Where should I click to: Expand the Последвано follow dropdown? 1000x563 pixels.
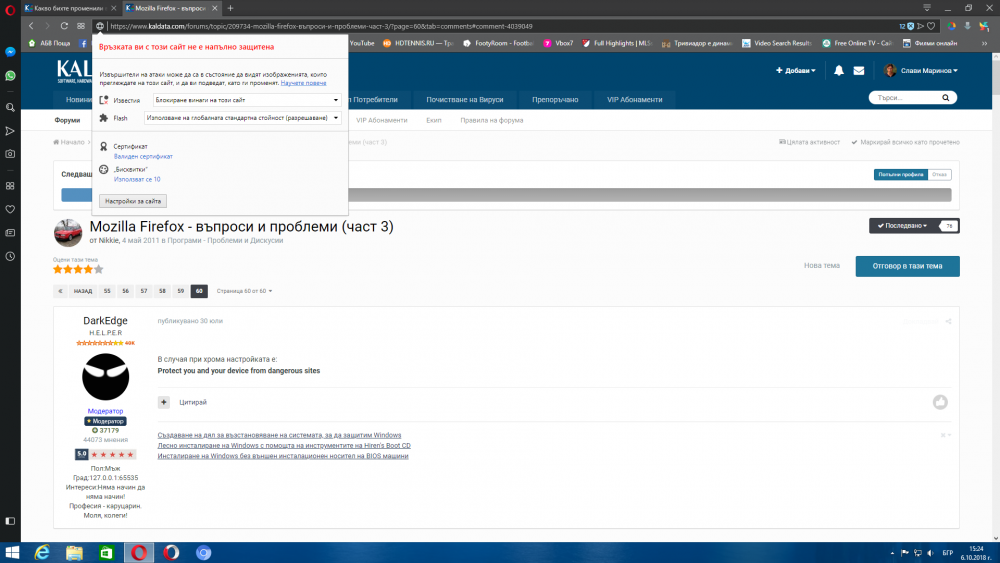[x=901, y=226]
